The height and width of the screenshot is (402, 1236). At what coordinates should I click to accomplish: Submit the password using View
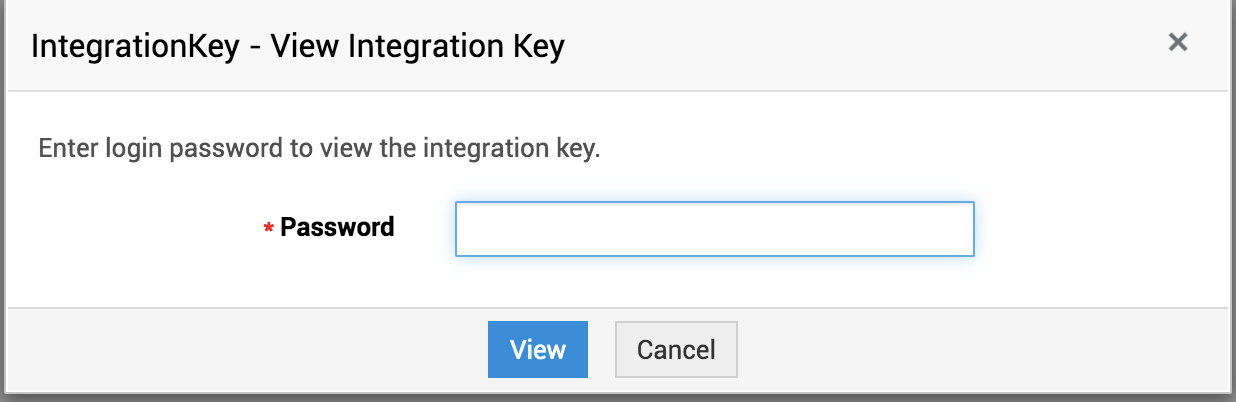tap(537, 349)
